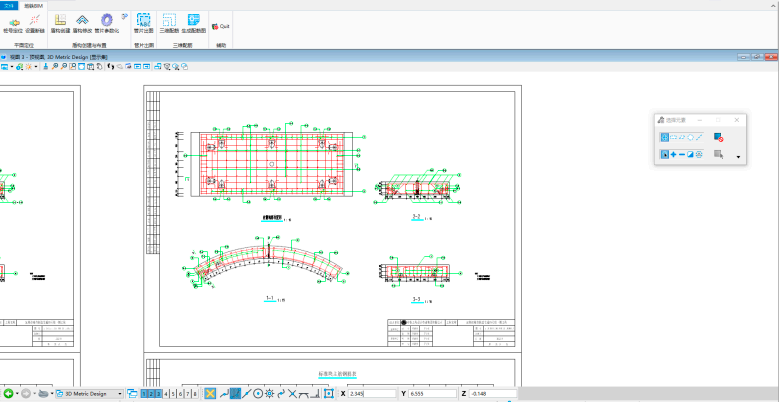Toggle view number 8 in view group
This screenshot has height=402, width=779.
click(195, 394)
